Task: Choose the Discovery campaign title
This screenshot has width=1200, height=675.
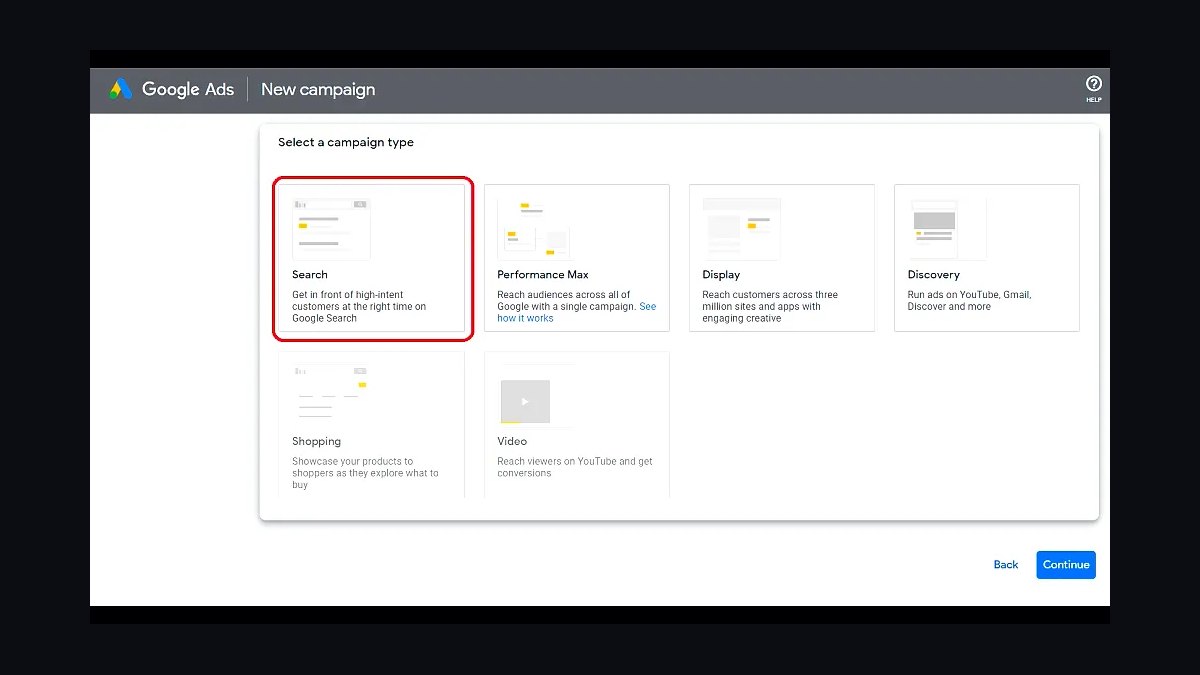Action: [x=933, y=275]
